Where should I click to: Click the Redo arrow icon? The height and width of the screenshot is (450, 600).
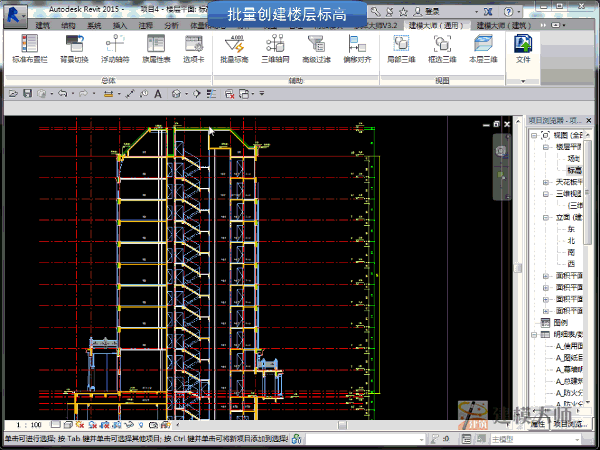pos(83,93)
